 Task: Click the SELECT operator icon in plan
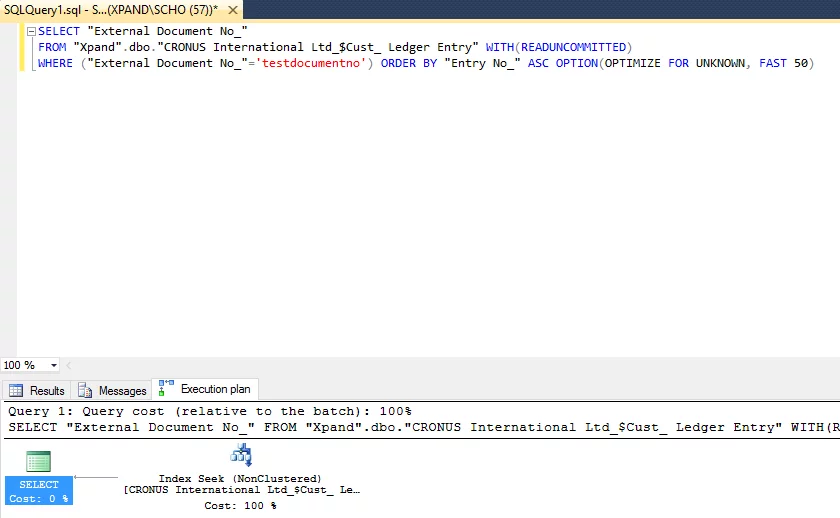coord(38,462)
